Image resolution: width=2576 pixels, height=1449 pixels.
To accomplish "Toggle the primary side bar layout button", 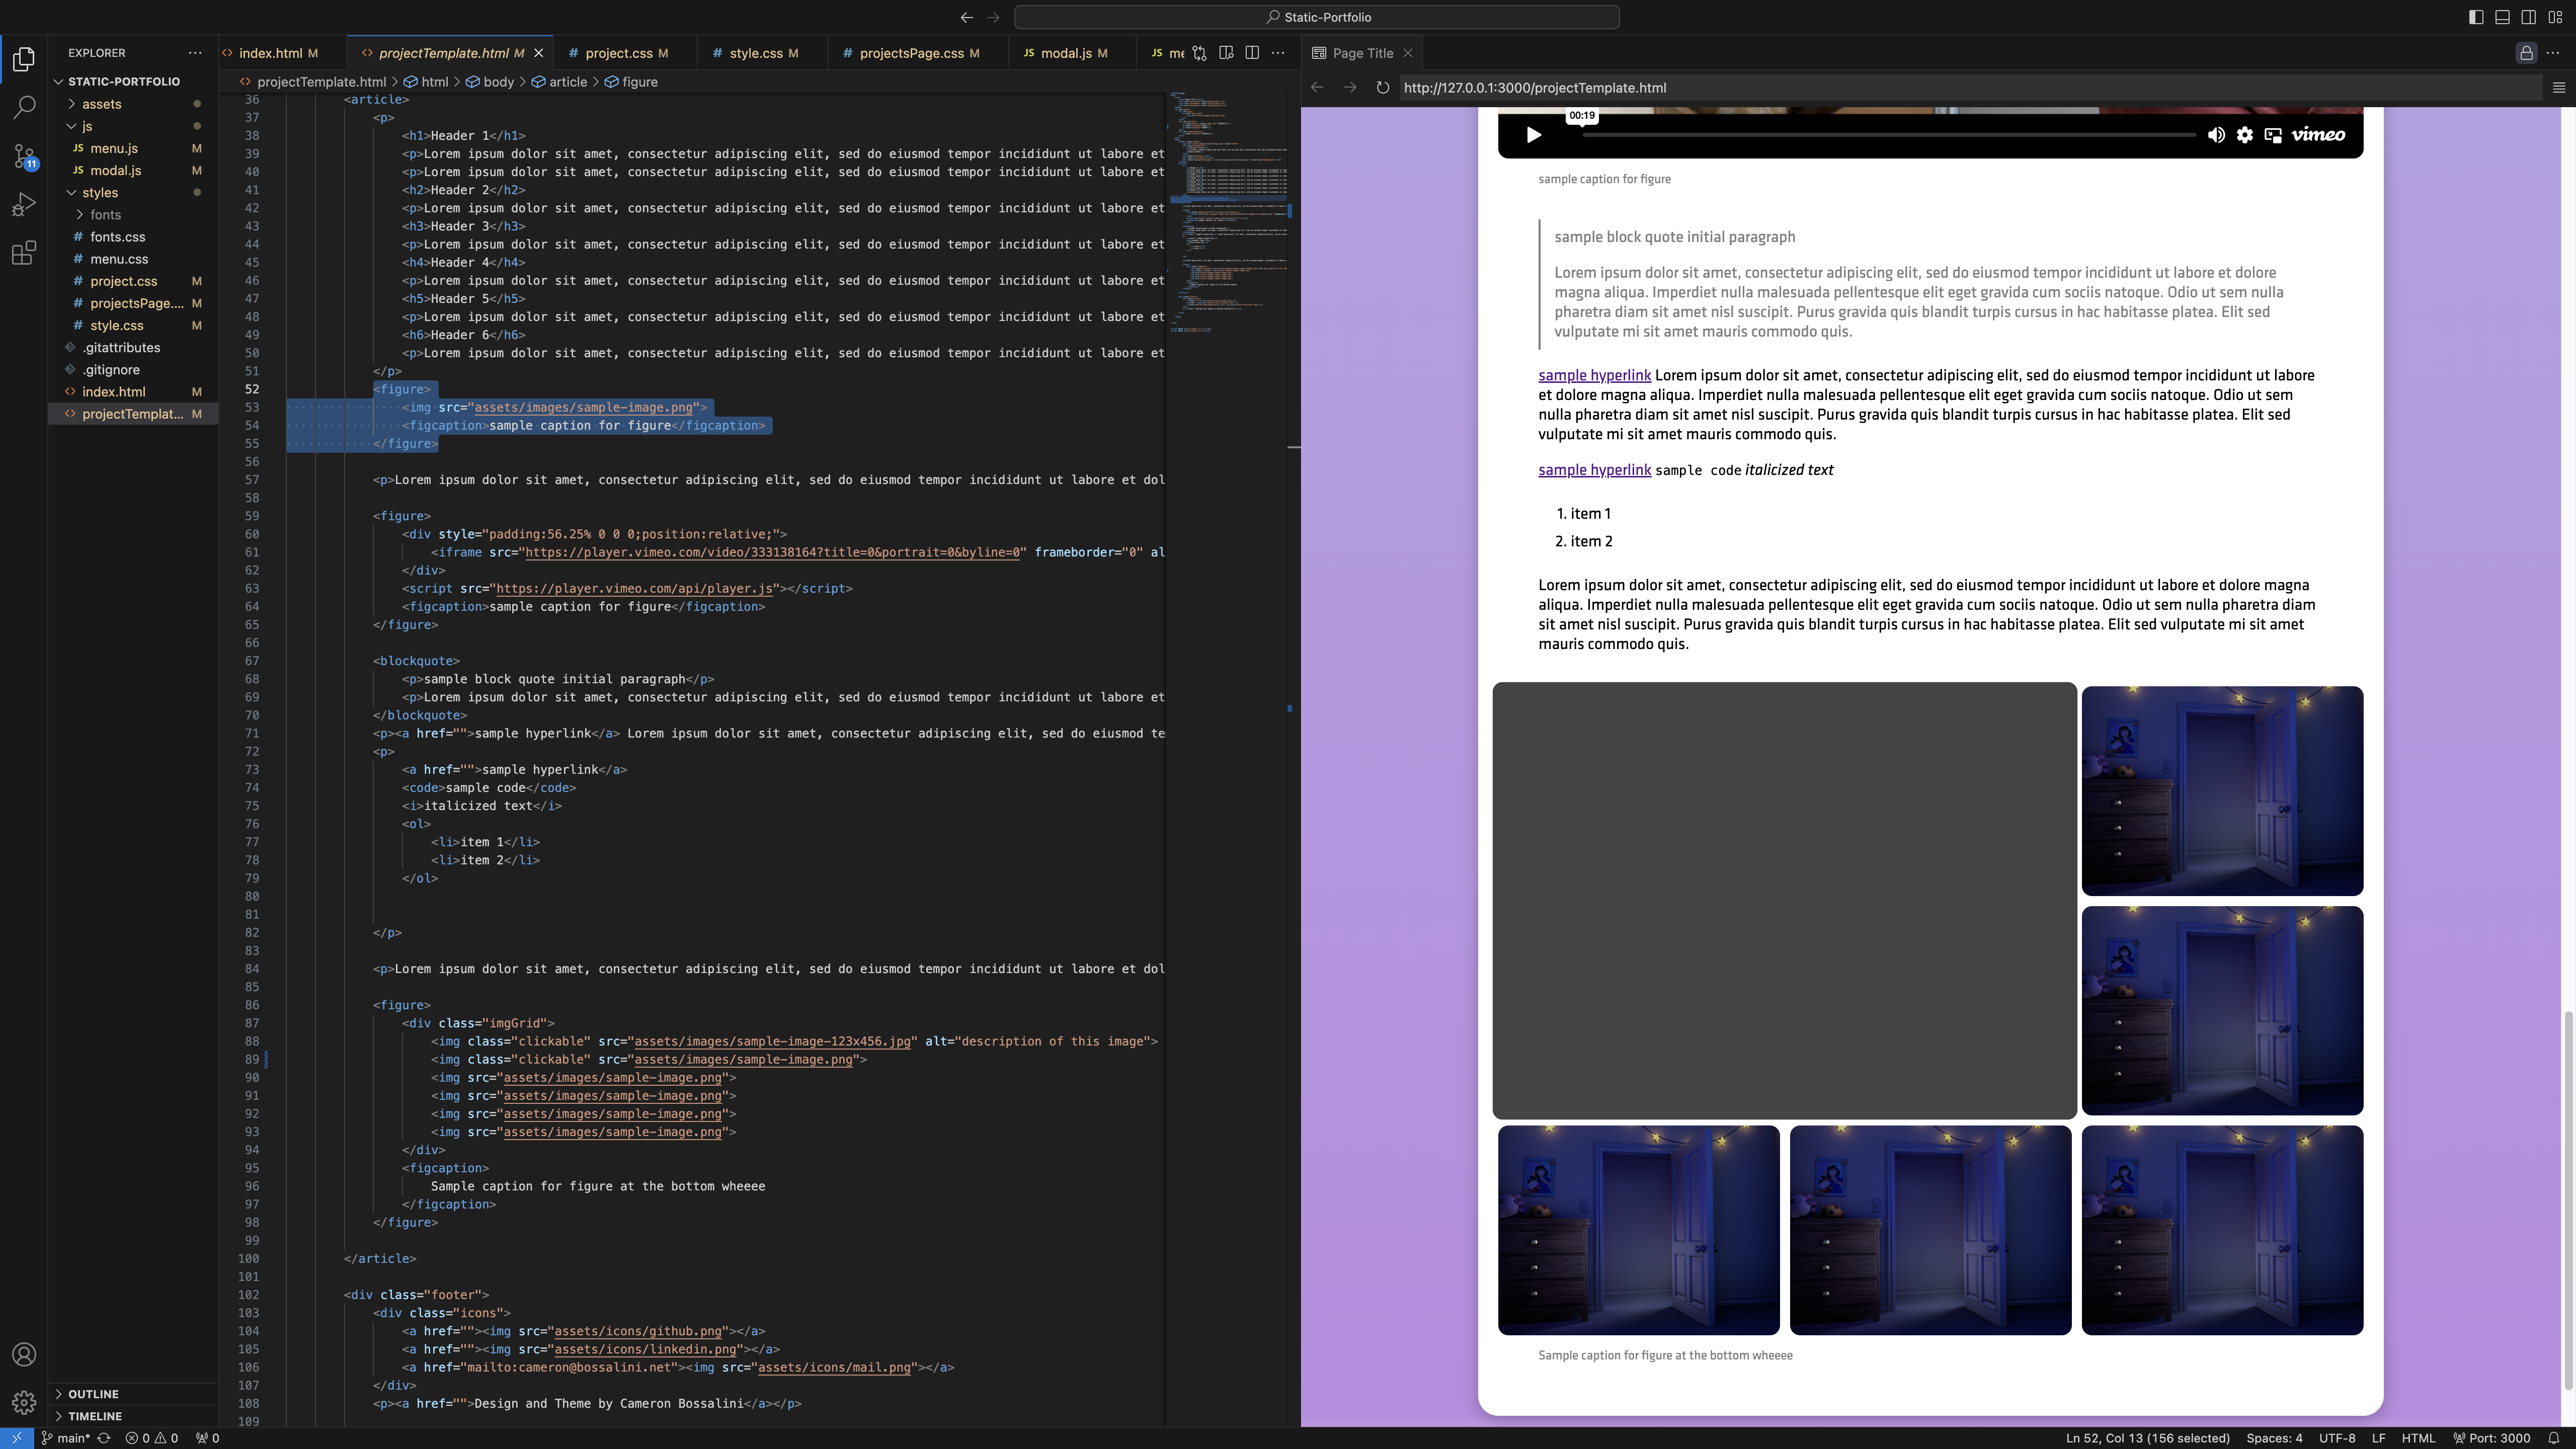I will point(2476,17).
